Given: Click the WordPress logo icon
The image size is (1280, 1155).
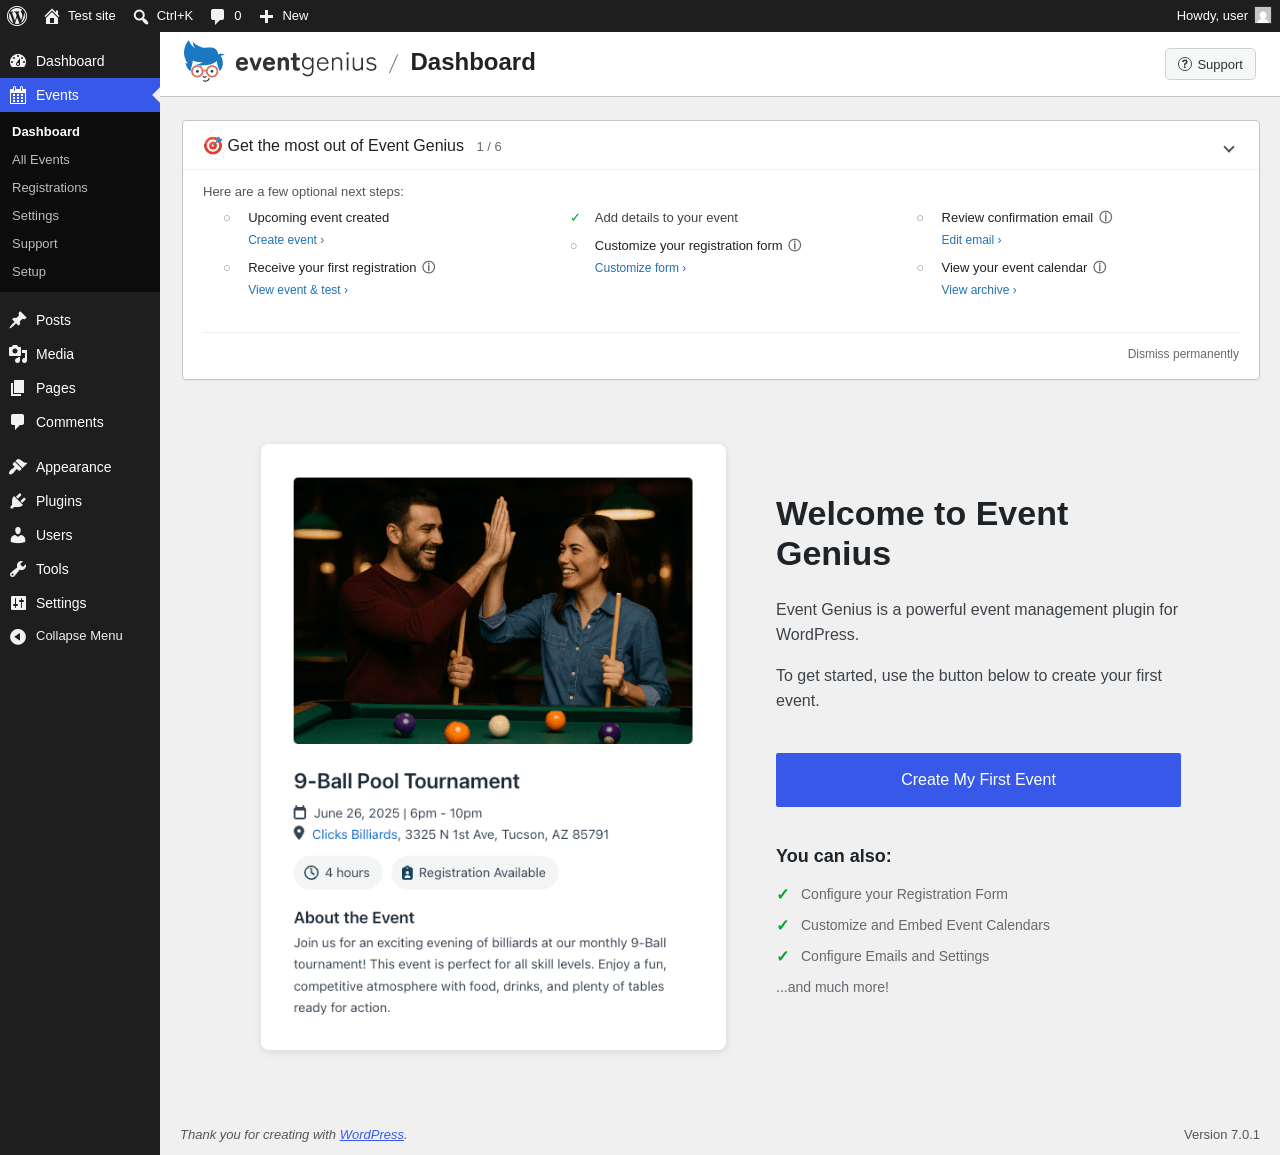Looking at the screenshot, I should (17, 16).
